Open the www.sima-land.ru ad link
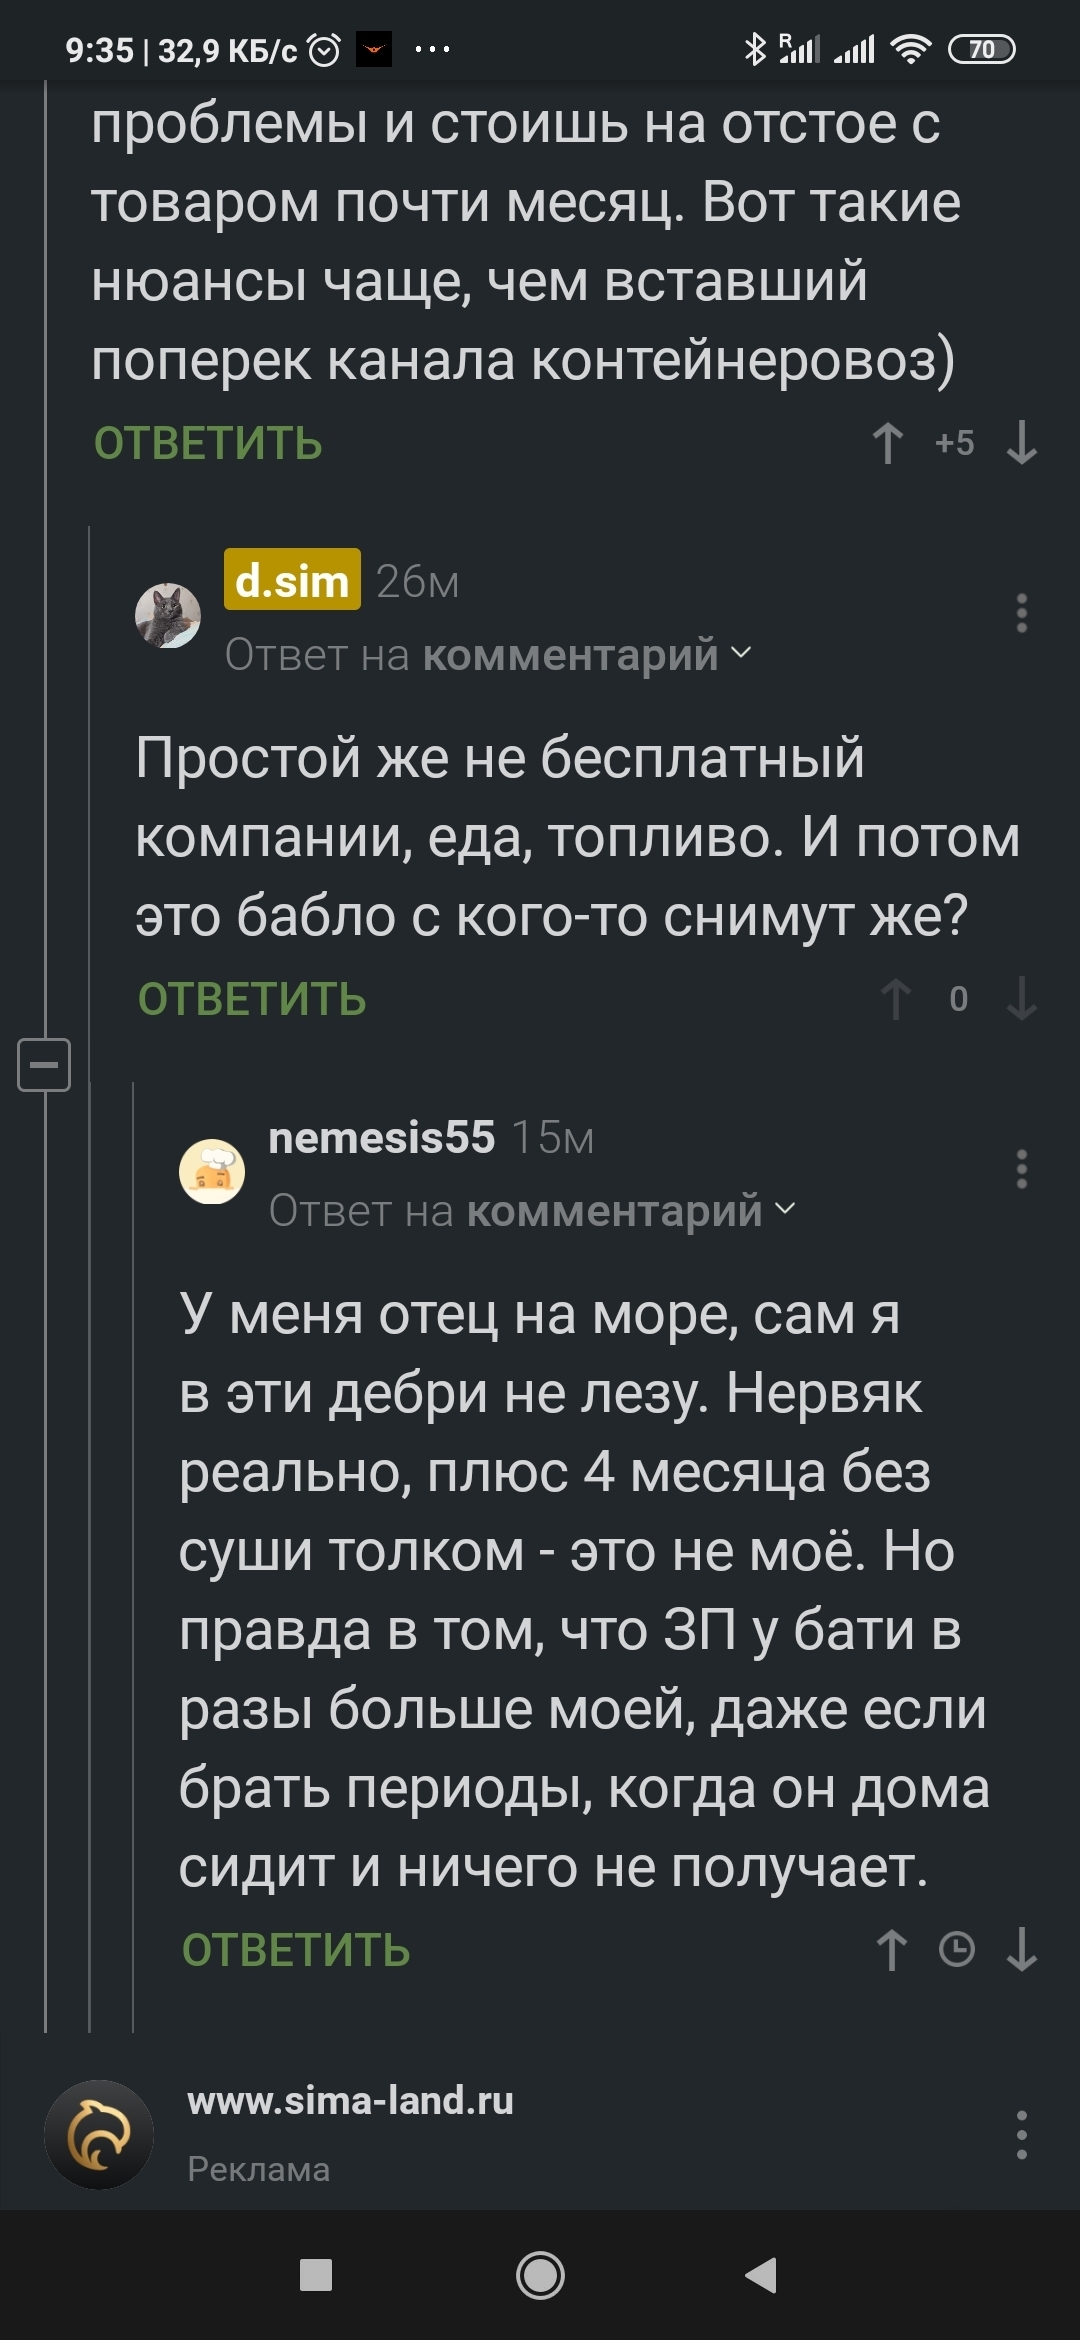This screenshot has height=2340, width=1080. point(350,2101)
